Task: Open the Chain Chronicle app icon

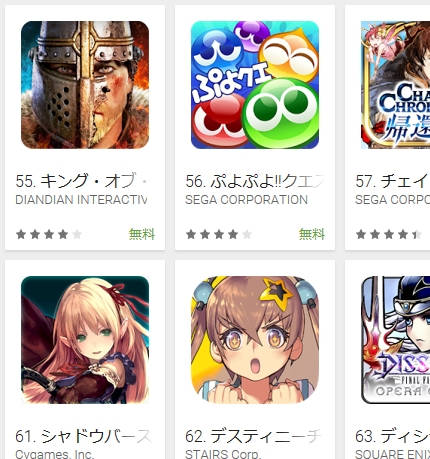Action: click(x=395, y=85)
